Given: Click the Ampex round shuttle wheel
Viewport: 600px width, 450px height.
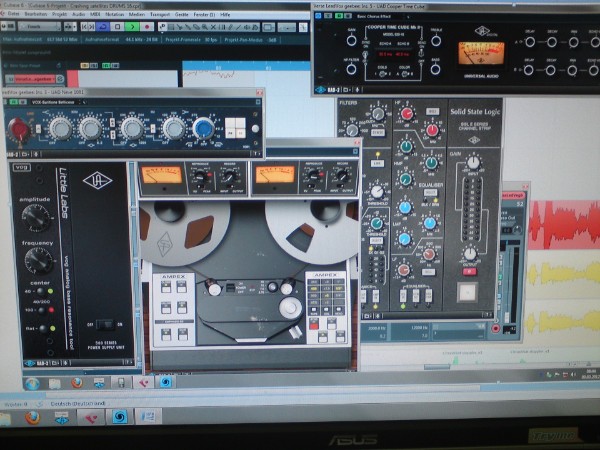Looking at the screenshot, I should pyautogui.click(x=290, y=307).
